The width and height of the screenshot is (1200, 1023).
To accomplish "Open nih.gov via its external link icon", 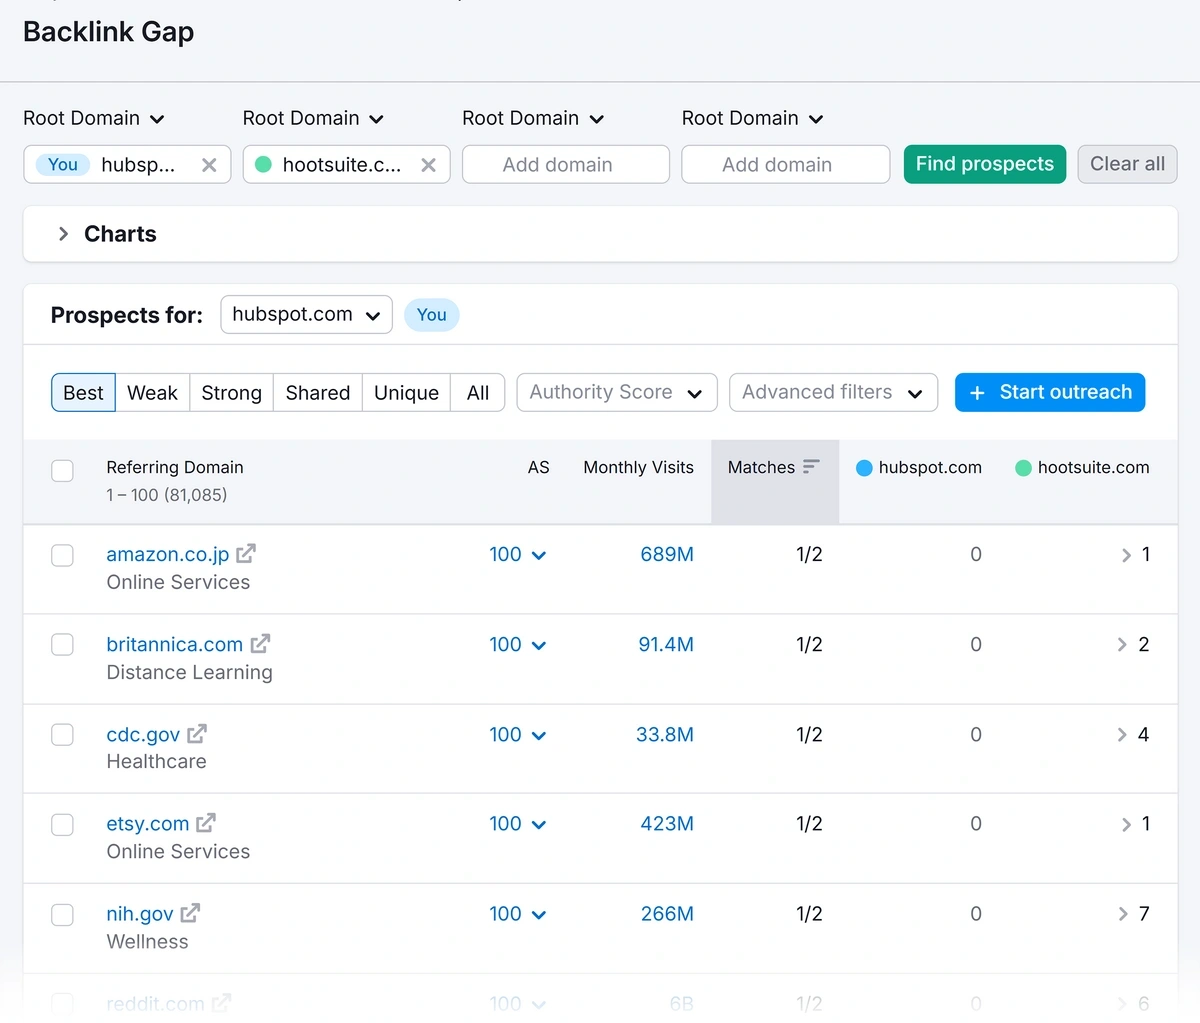I will (190, 912).
